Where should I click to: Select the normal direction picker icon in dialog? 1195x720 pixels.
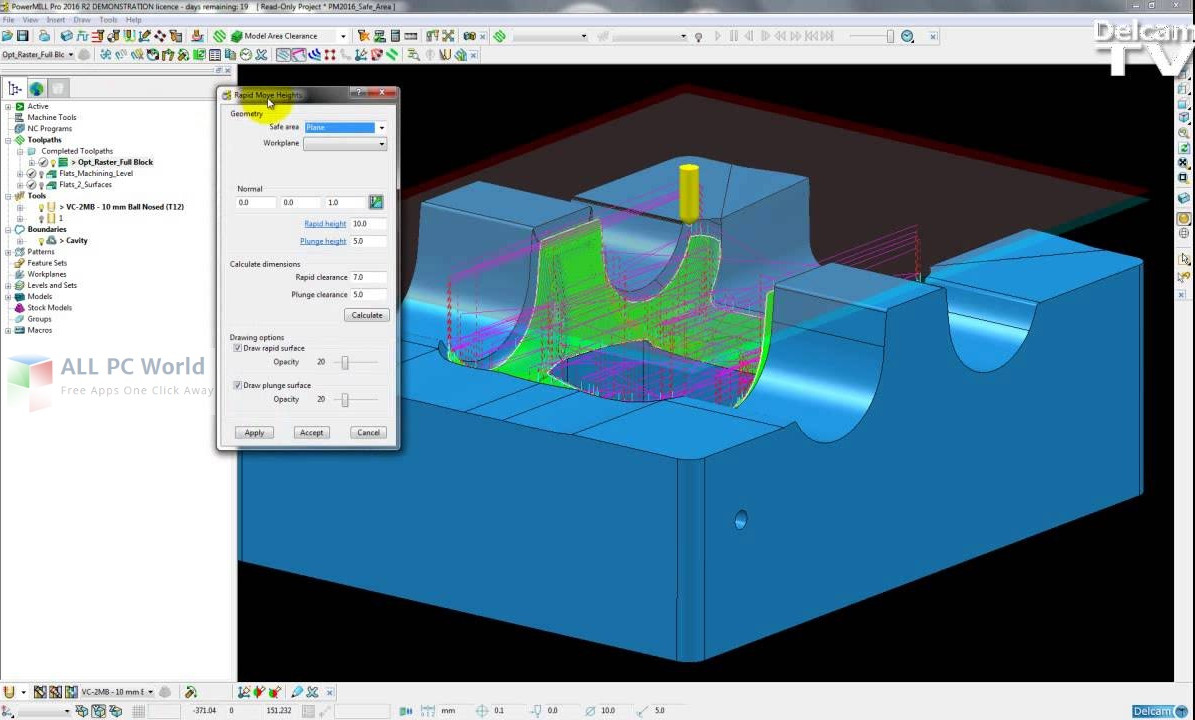[376, 202]
